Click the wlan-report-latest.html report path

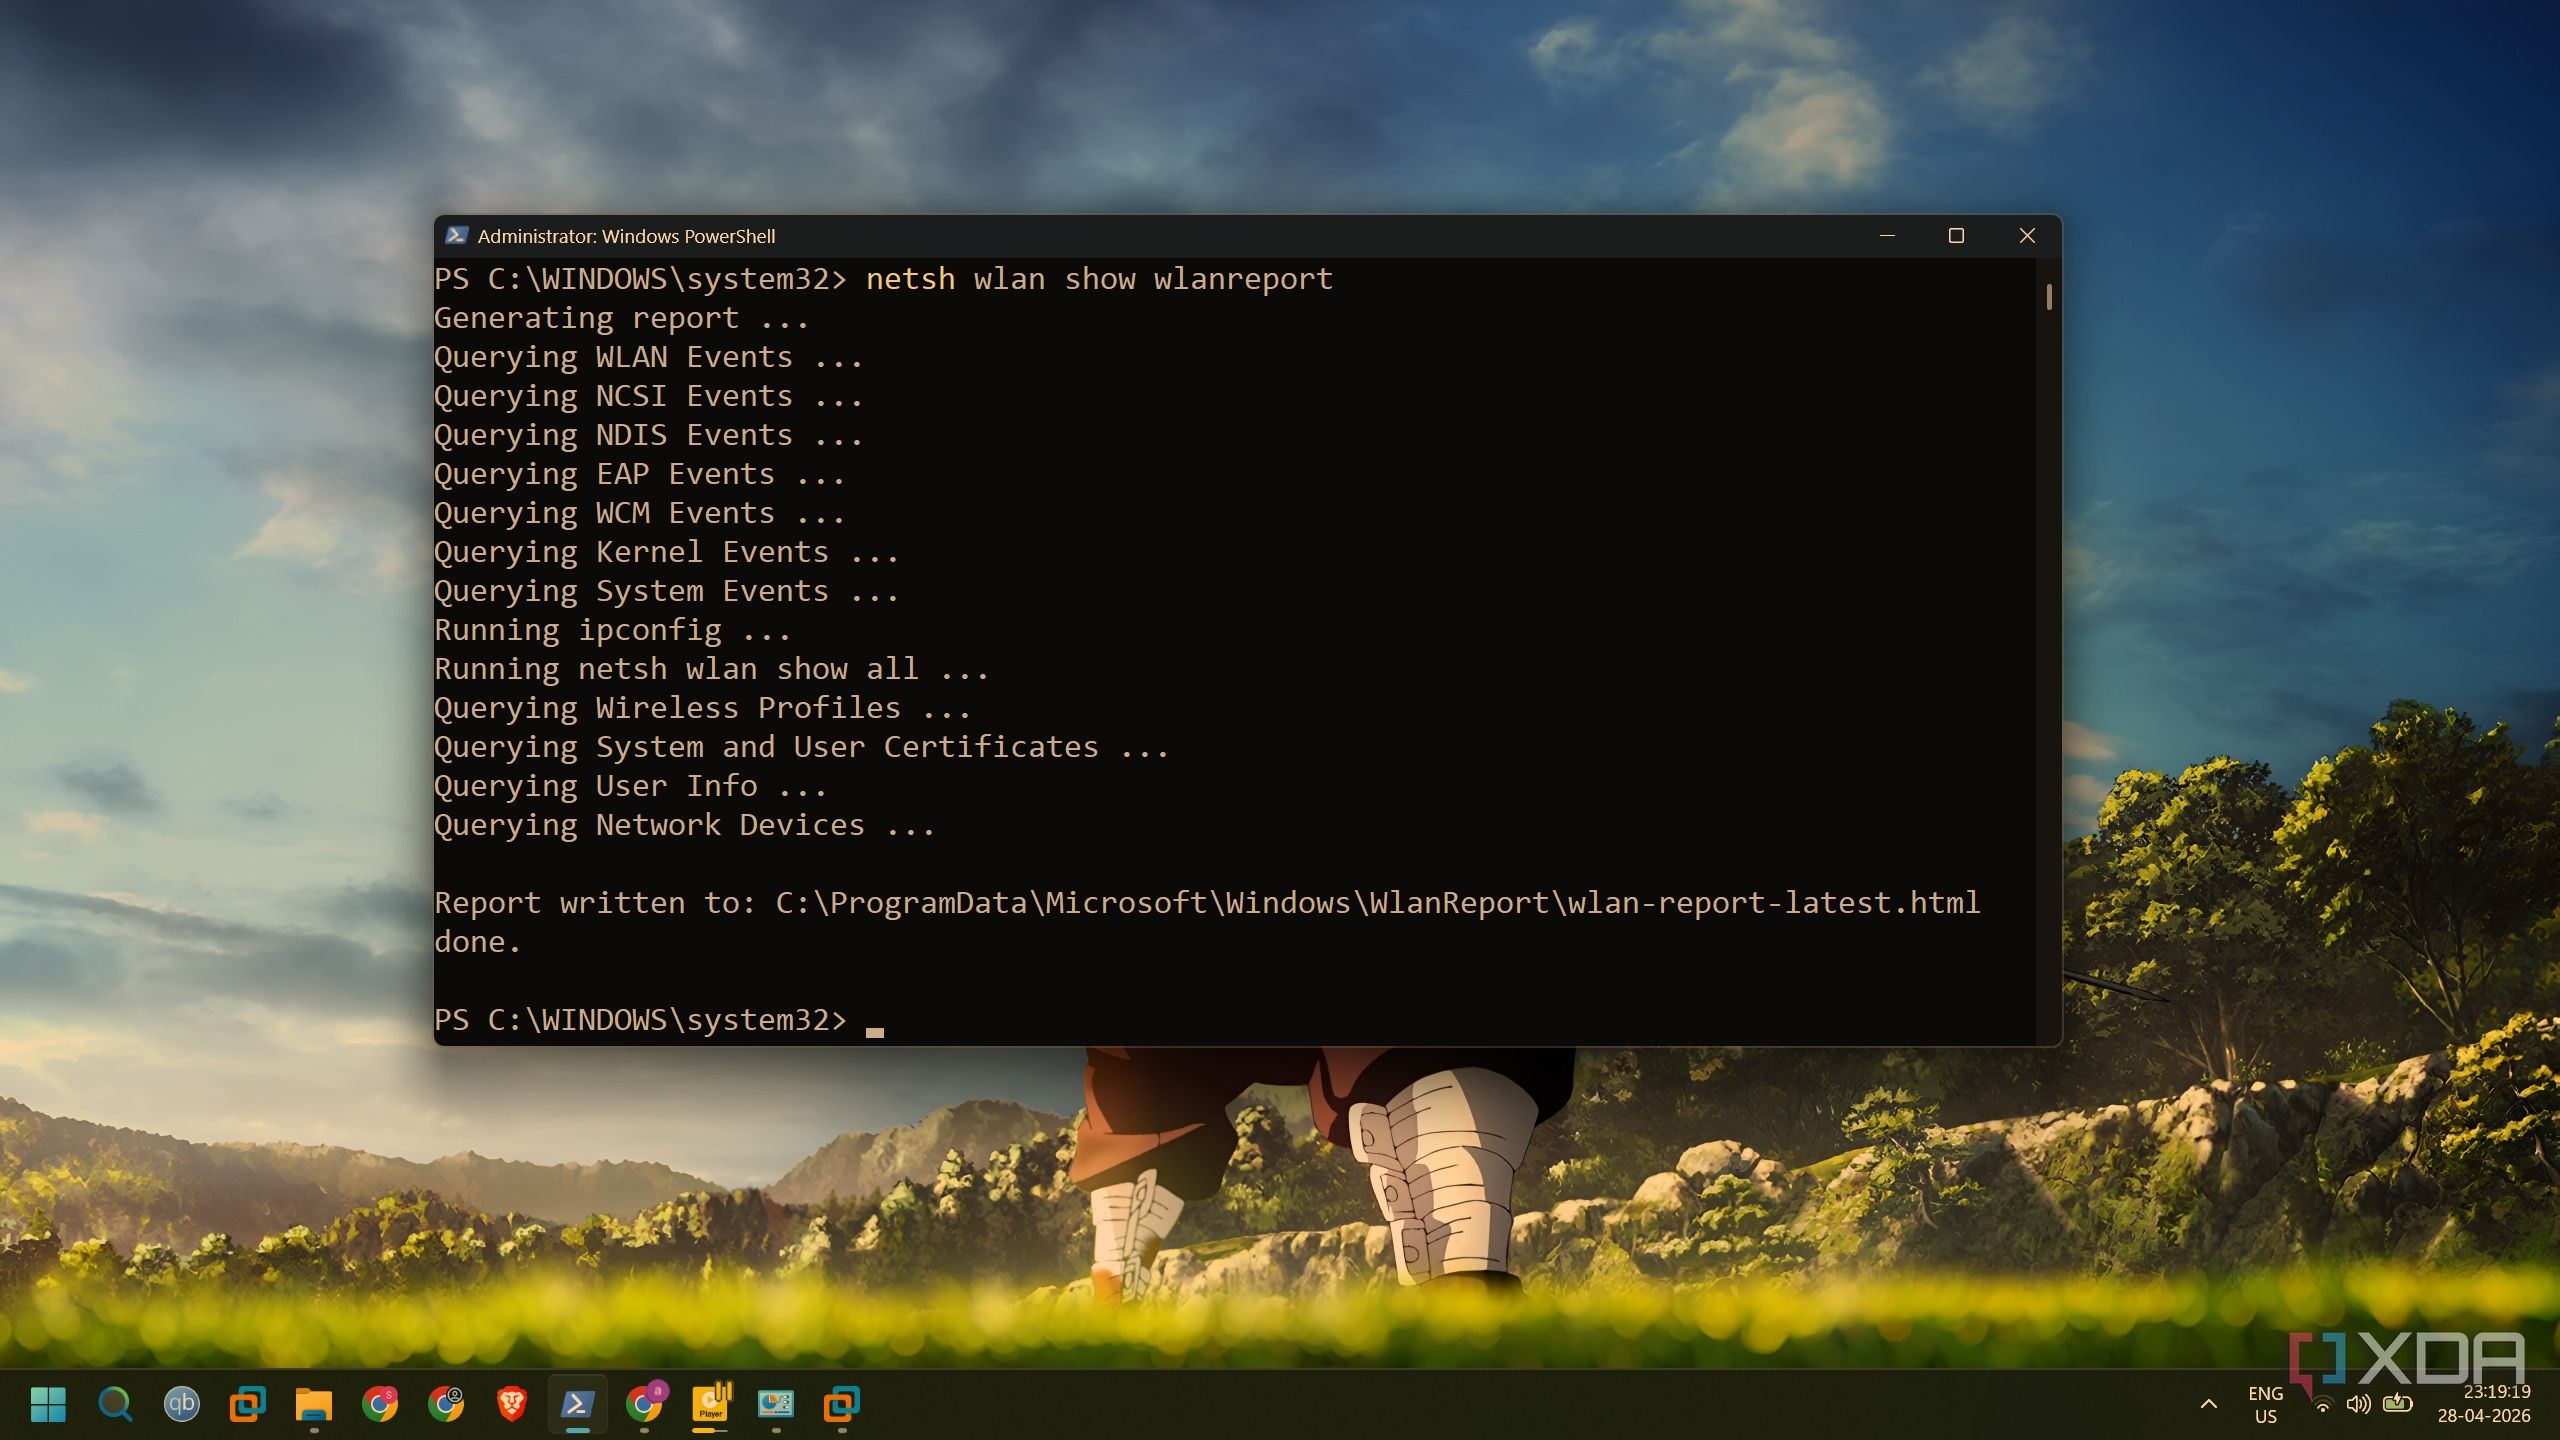point(1377,903)
